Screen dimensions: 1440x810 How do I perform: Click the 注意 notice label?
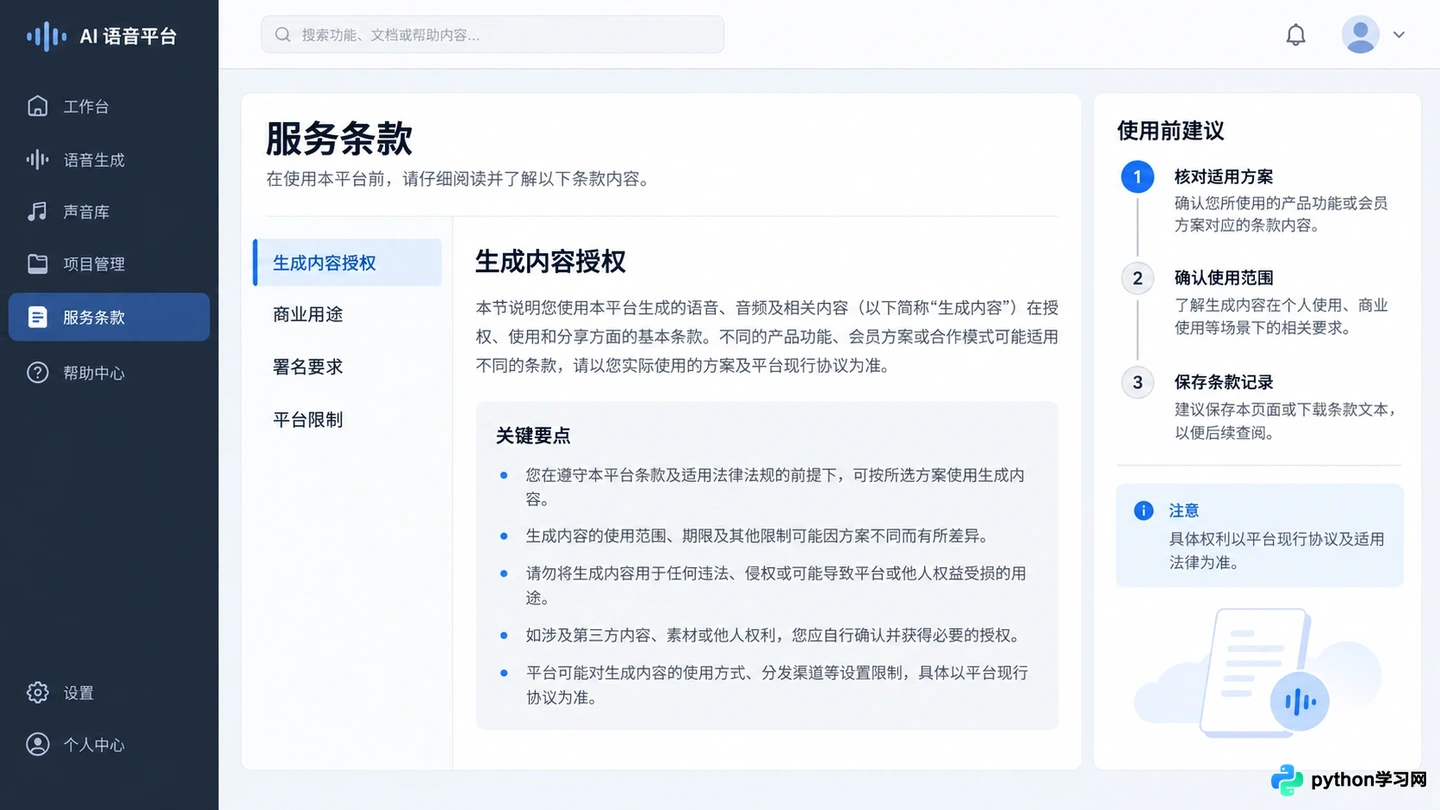click(x=1184, y=510)
